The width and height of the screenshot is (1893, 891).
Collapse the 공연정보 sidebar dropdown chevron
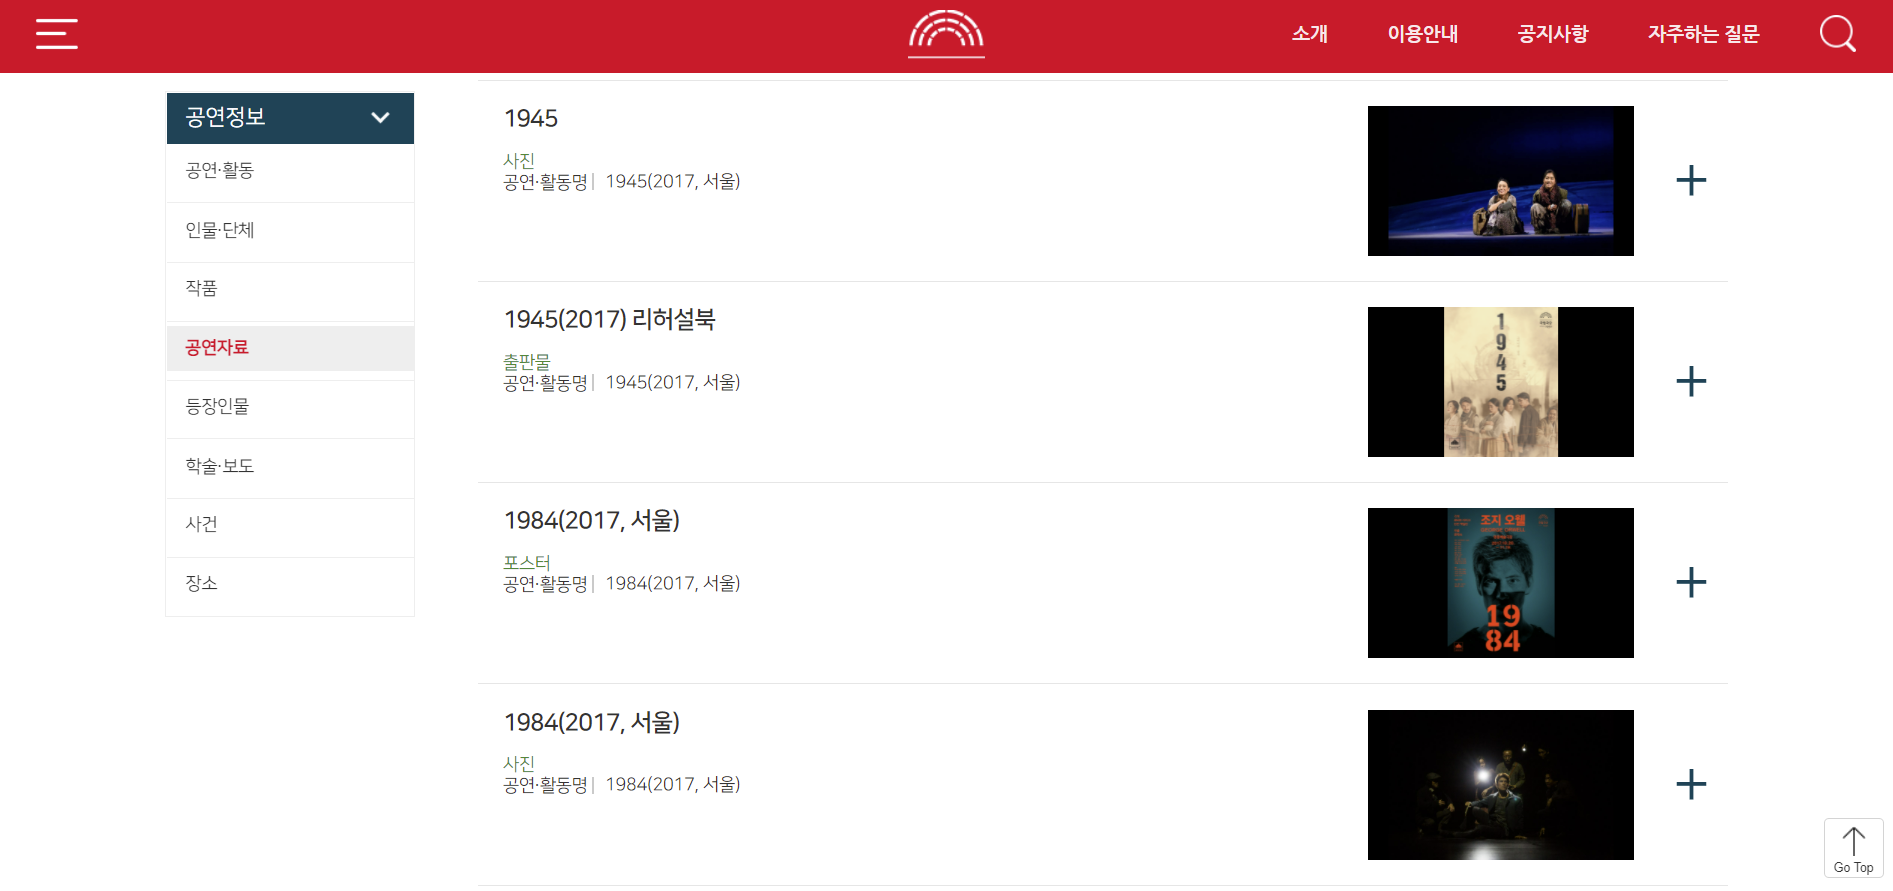point(380,118)
